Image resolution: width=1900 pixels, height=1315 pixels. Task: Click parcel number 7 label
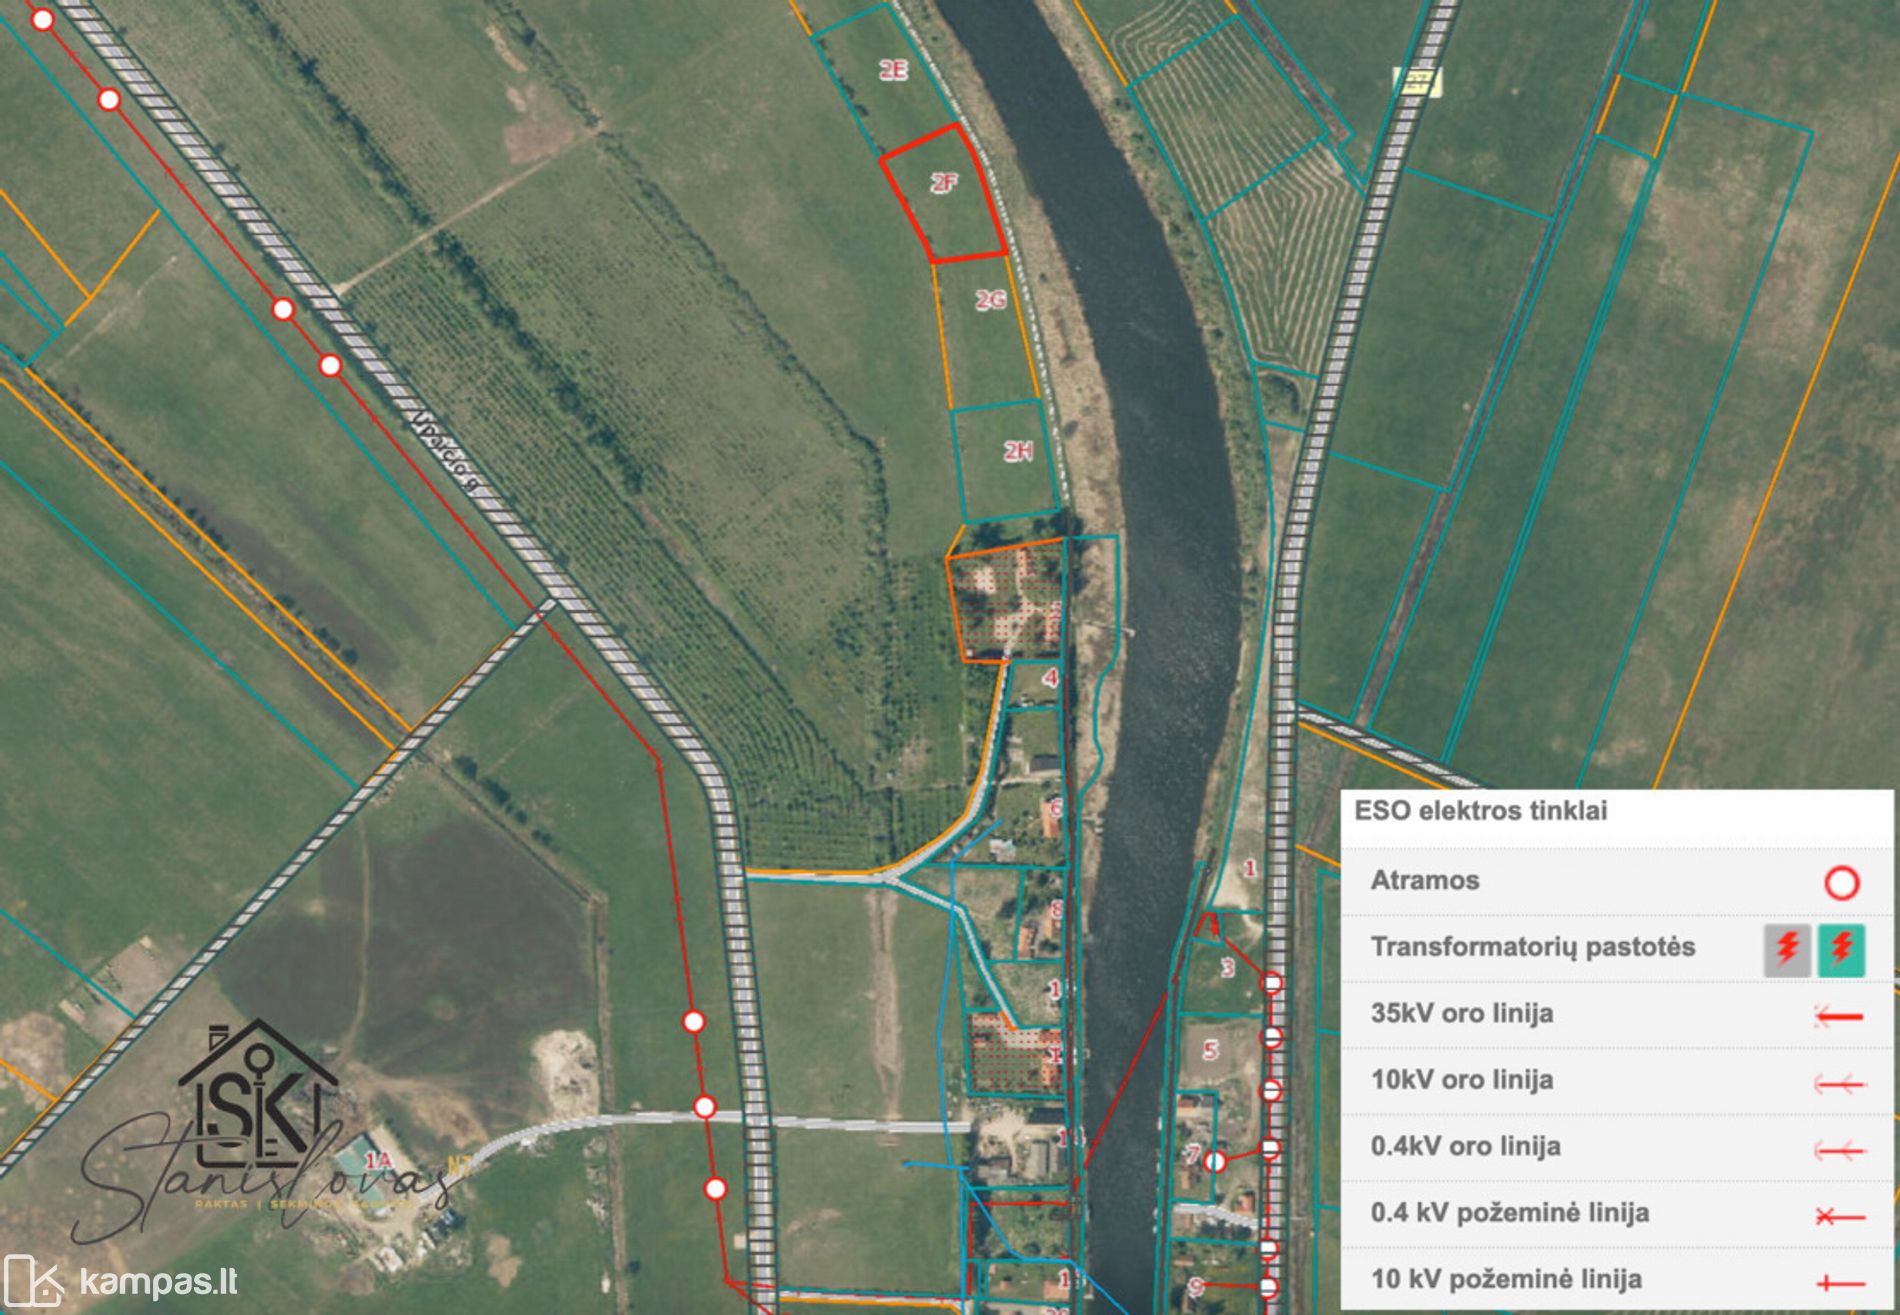coord(1193,1155)
